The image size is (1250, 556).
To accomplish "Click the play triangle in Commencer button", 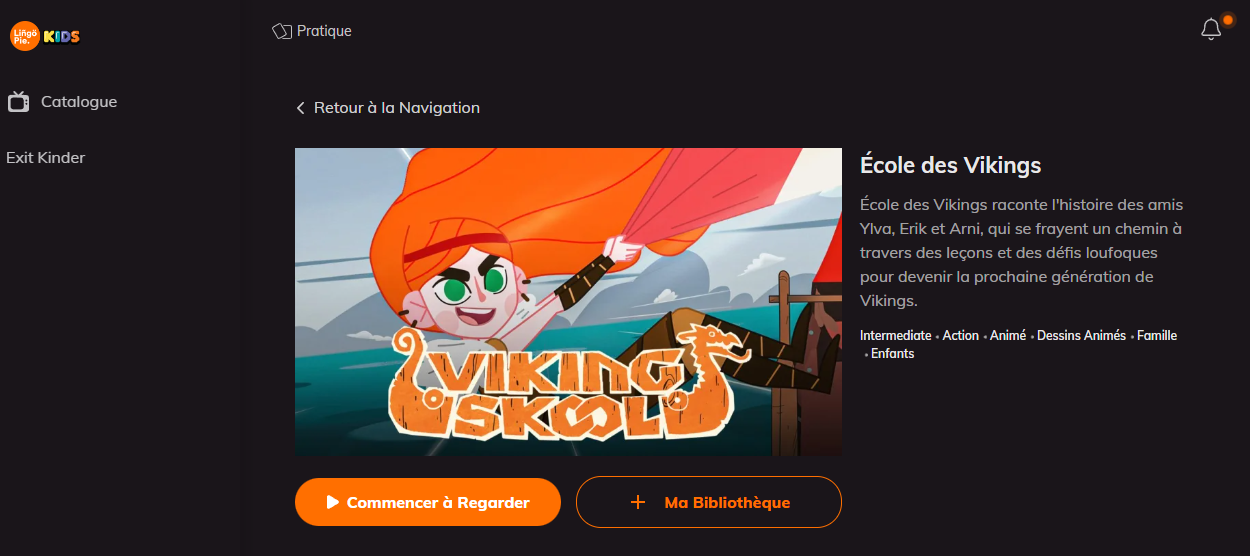I will 333,502.
